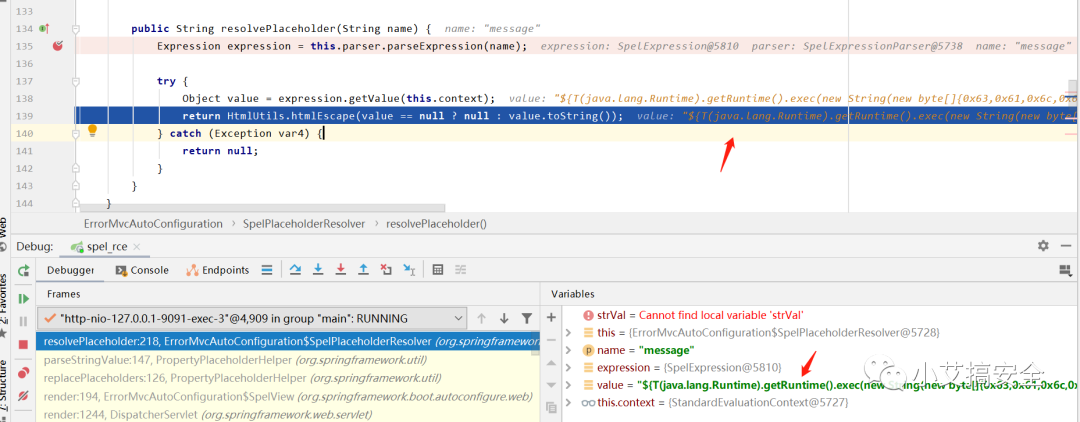Expand the 'value' variable node
The width and height of the screenshot is (1080, 422).
coord(568,385)
